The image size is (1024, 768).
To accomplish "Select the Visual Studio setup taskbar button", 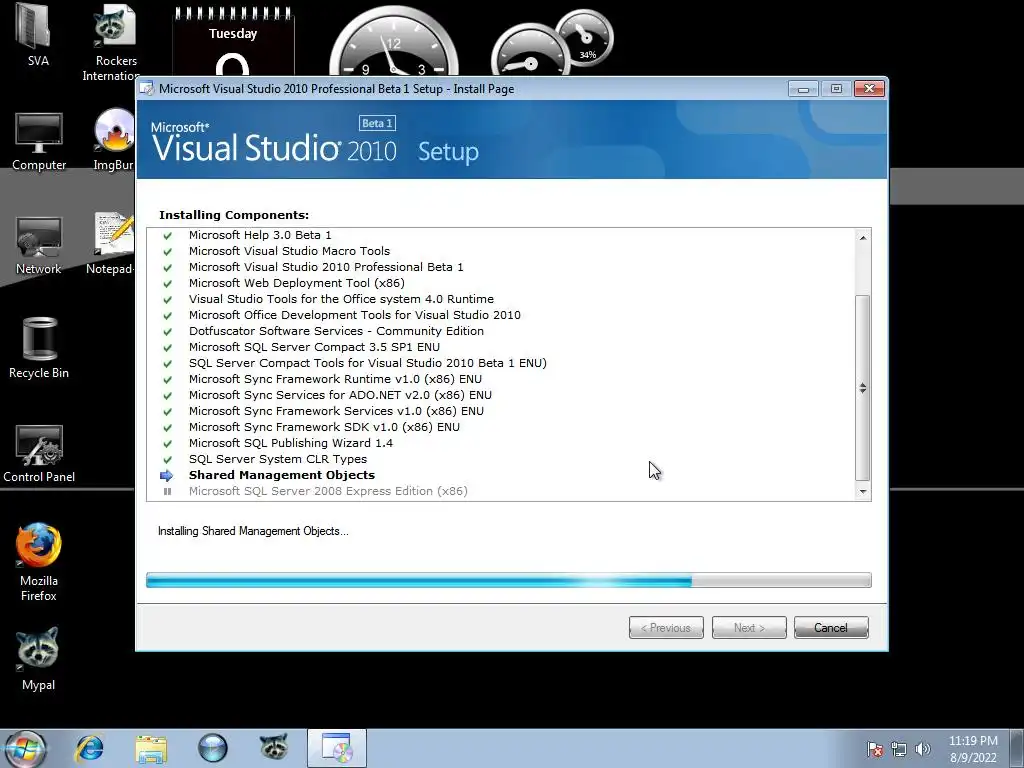I will coord(337,748).
